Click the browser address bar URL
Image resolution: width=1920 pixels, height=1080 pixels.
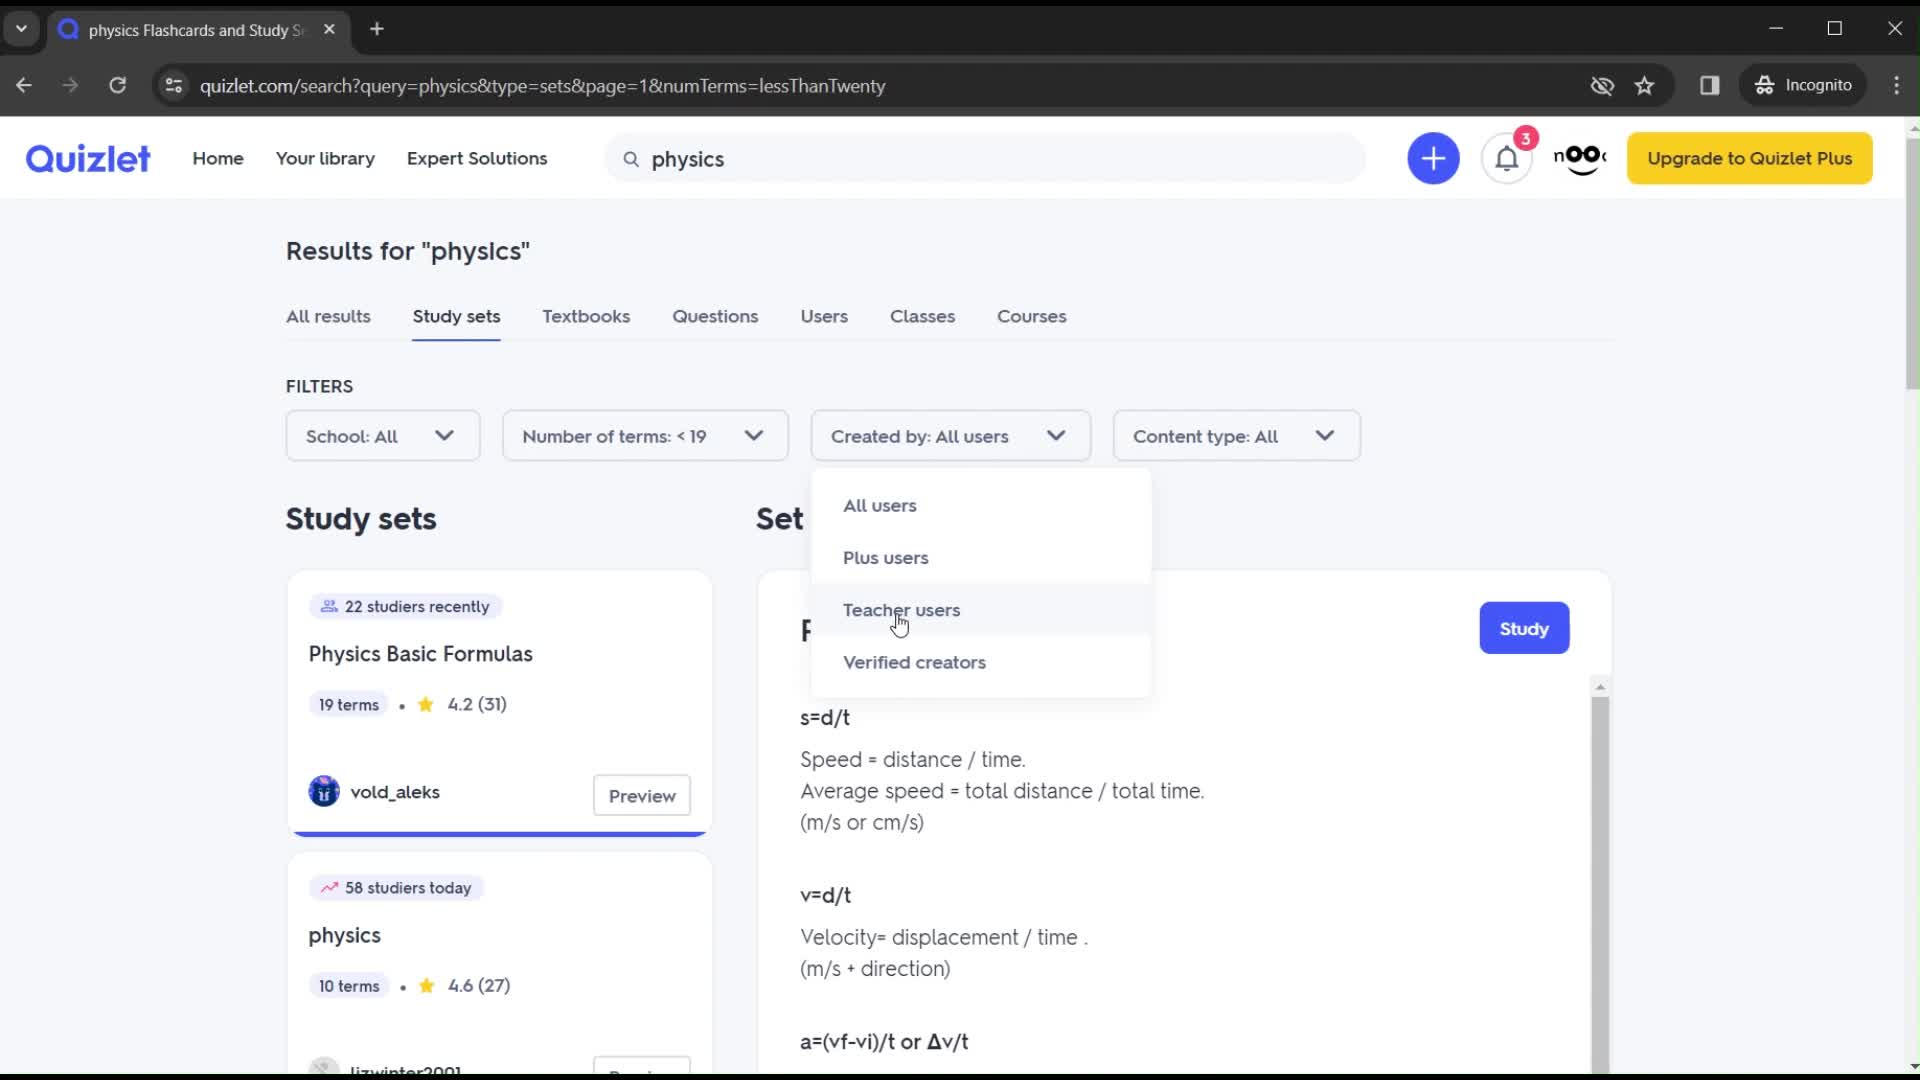542,86
